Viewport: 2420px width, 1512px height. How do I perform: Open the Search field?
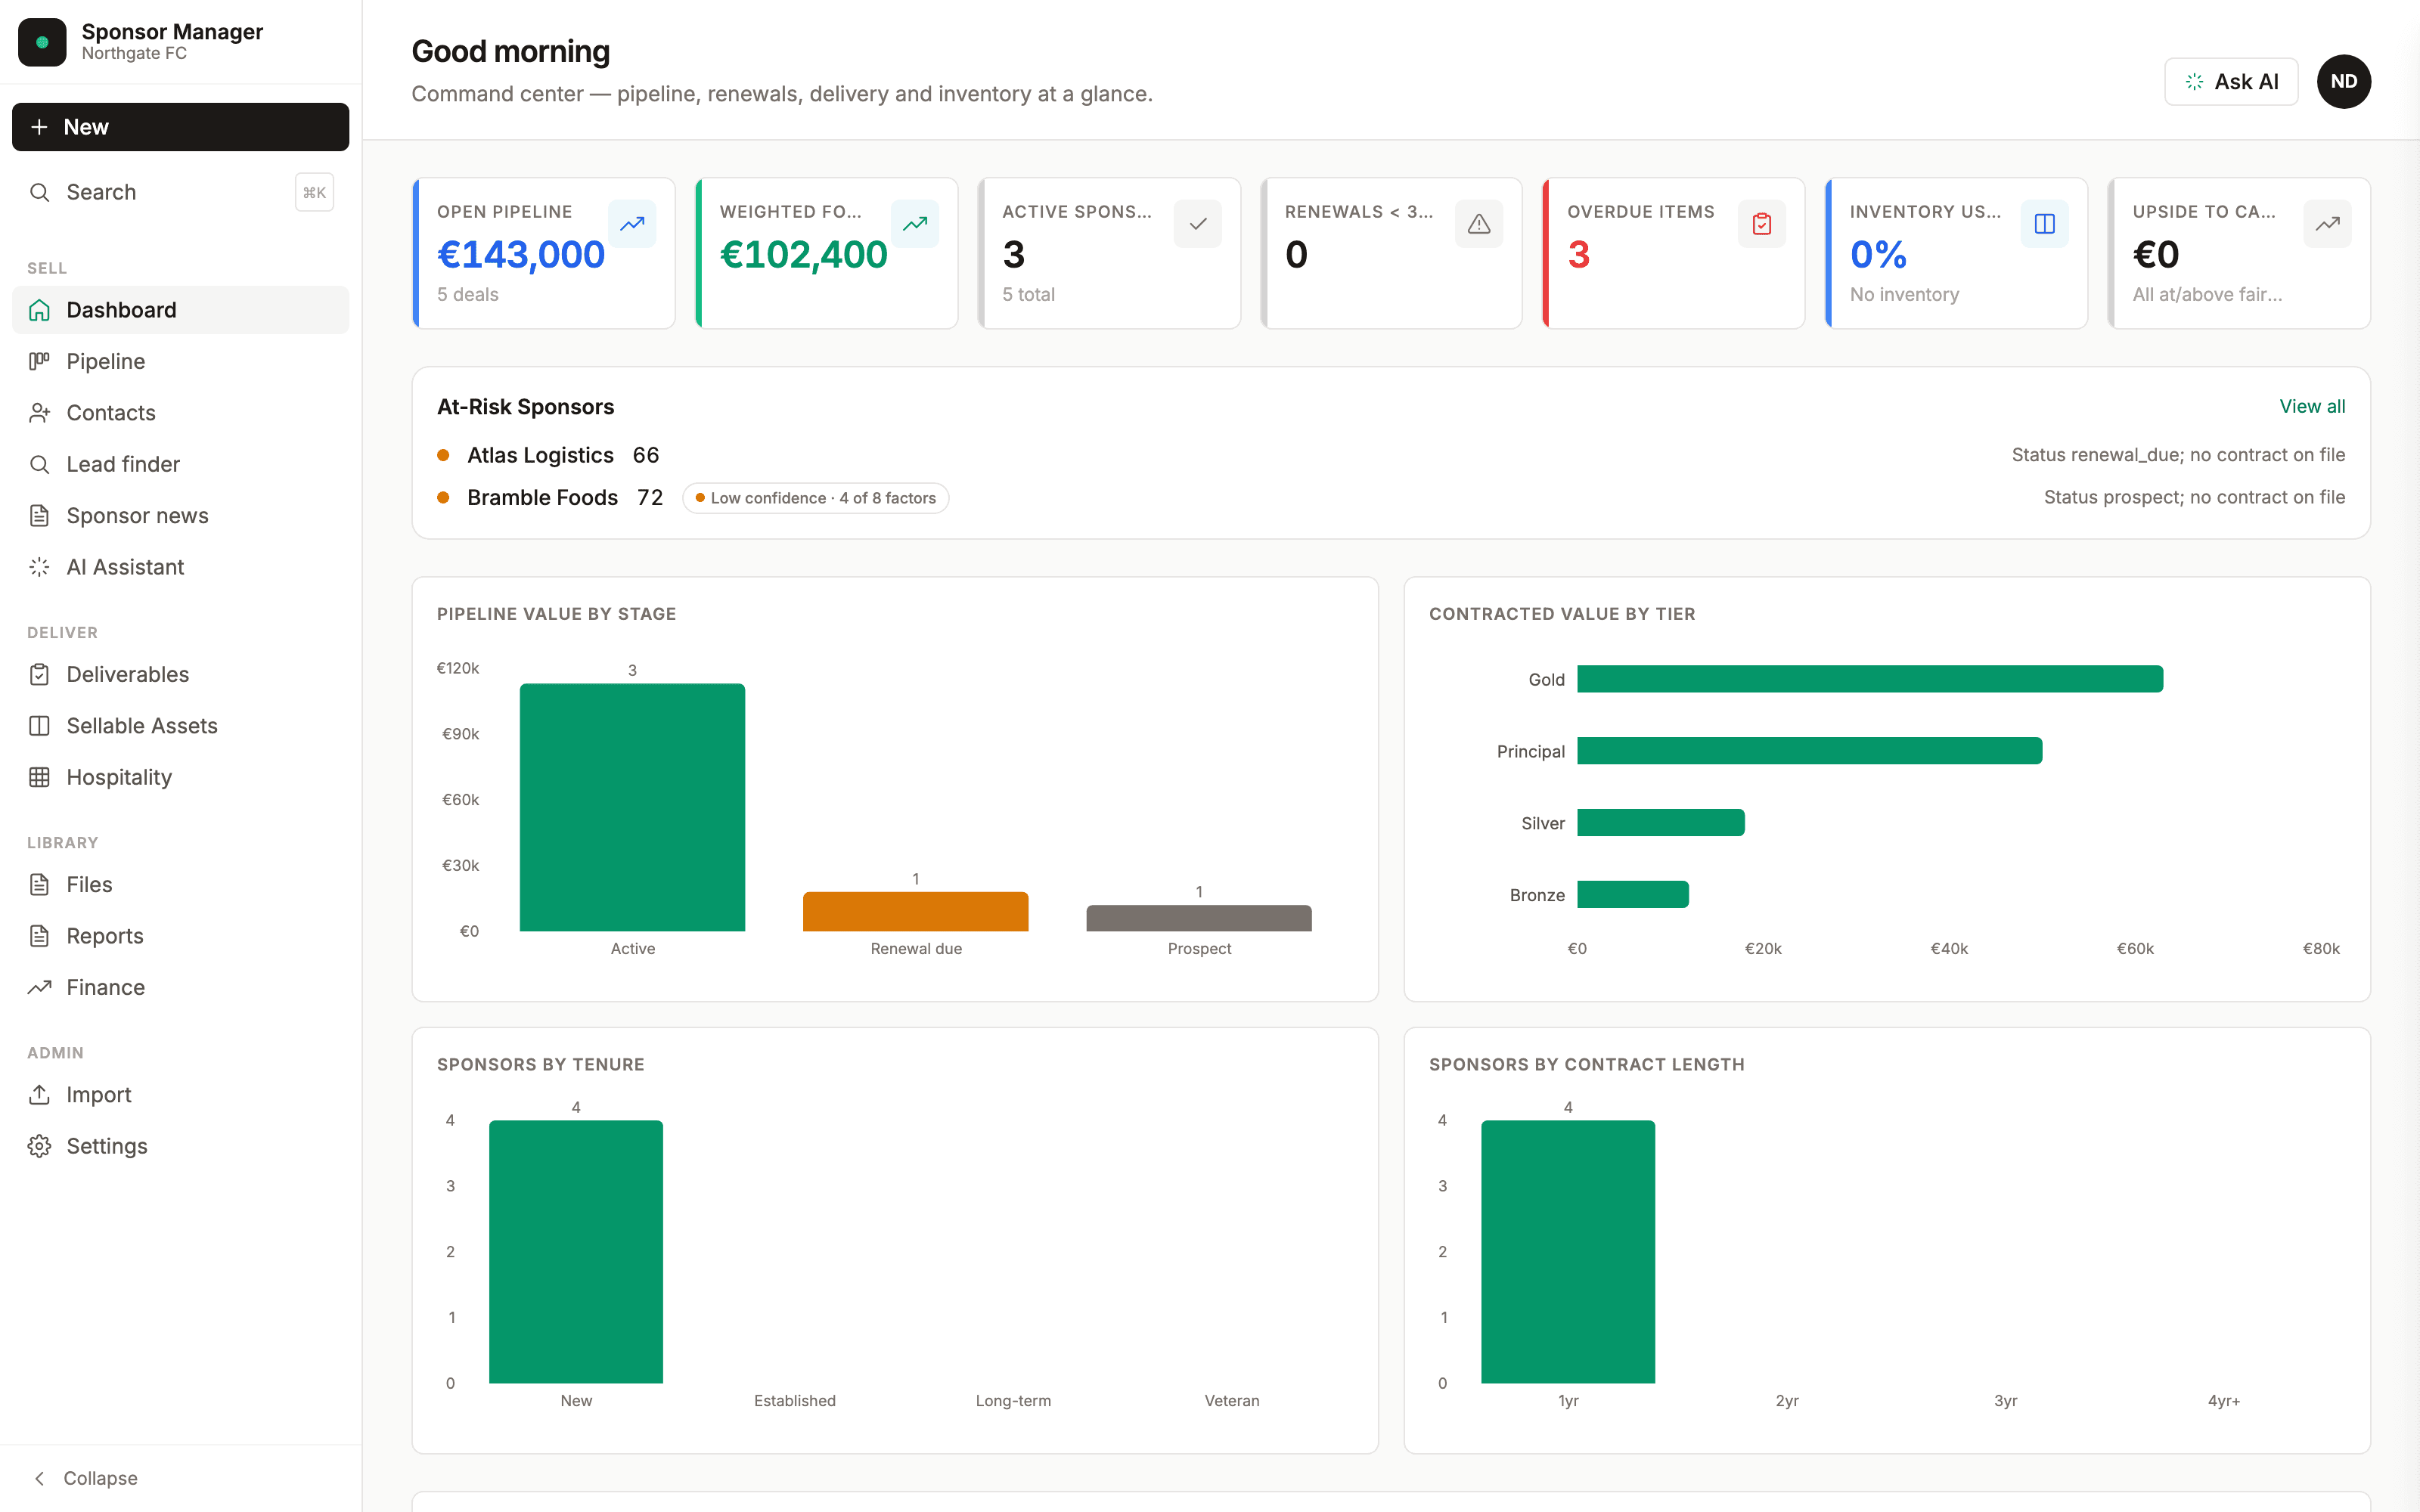pyautogui.click(x=180, y=192)
